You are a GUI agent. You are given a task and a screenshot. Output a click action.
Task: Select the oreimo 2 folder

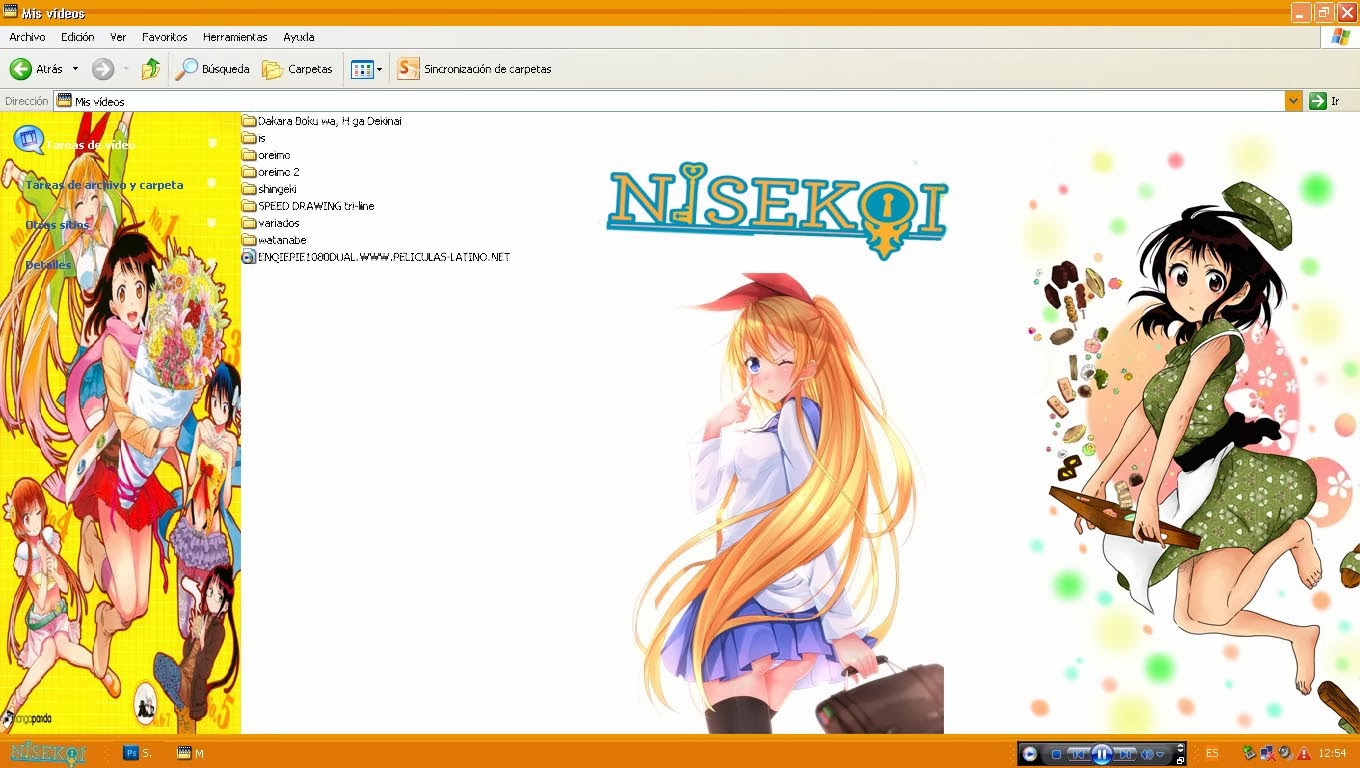(x=271, y=172)
